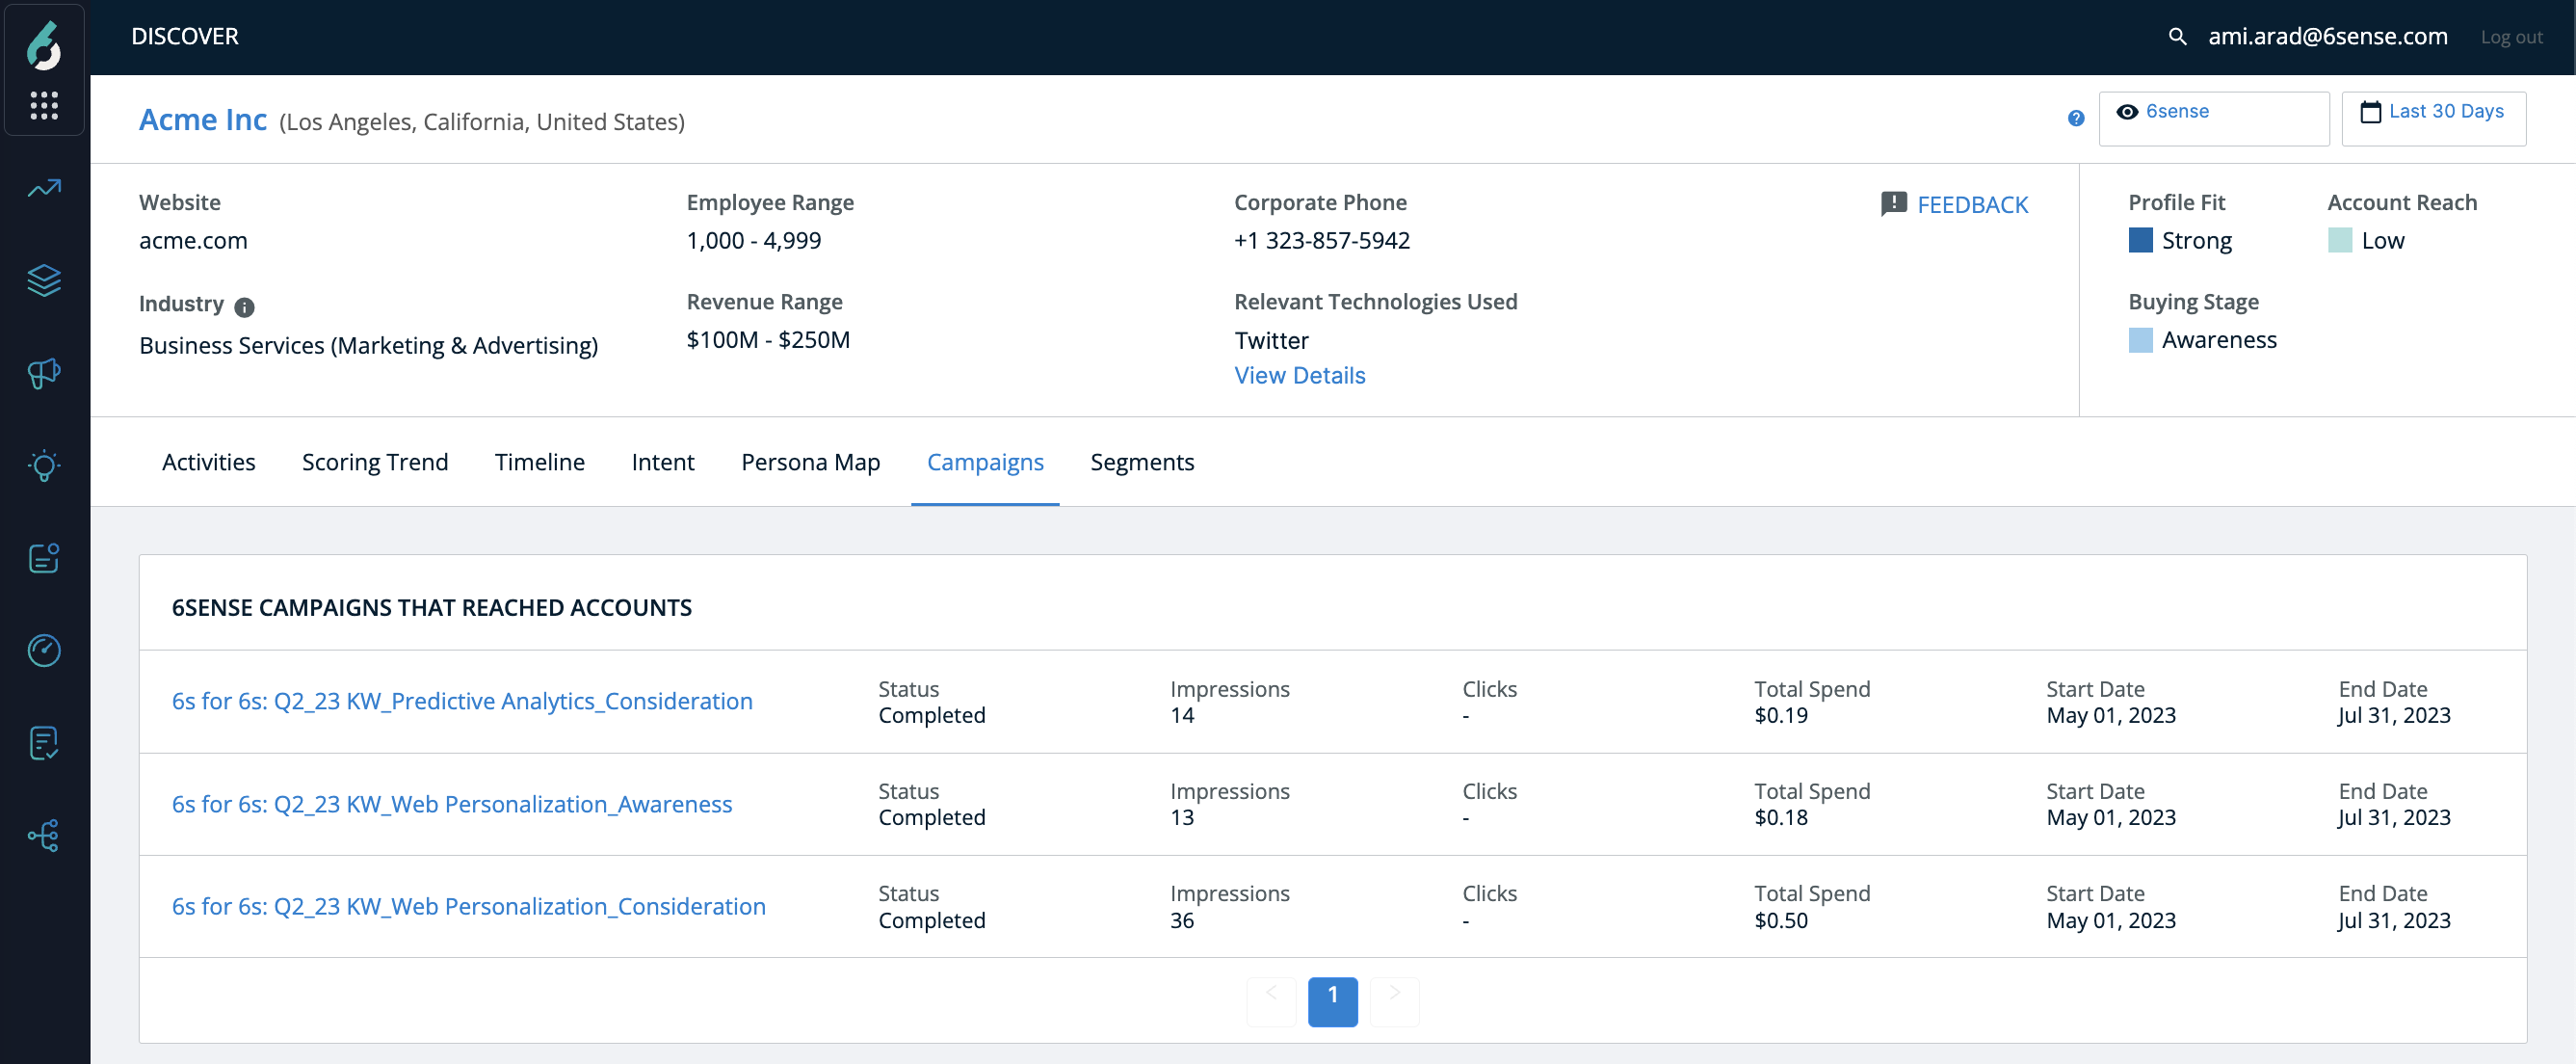Select the Campaigns tab
Image resolution: width=2576 pixels, height=1064 pixels.
click(985, 462)
